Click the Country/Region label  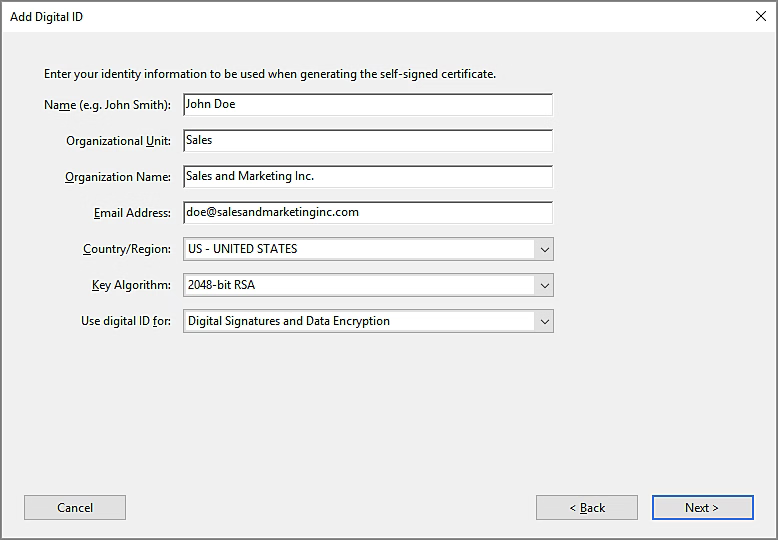(127, 249)
